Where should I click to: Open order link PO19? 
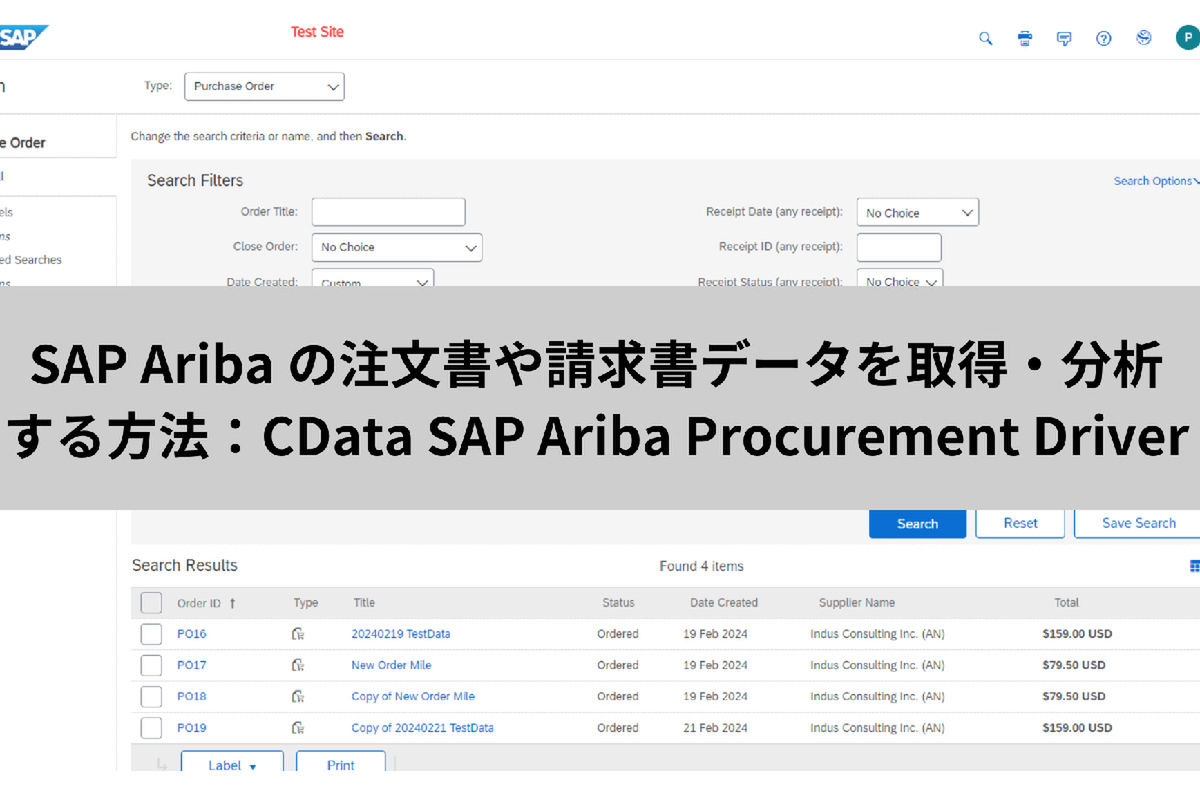192,728
